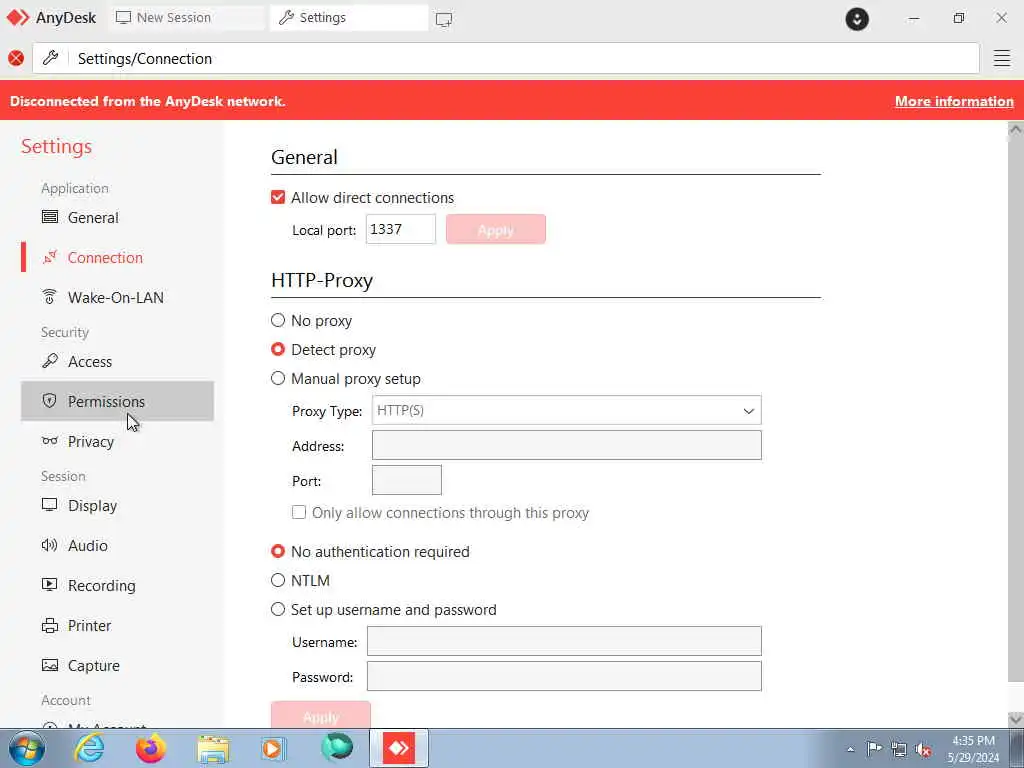Screen dimensions: 1024x768
Task: Open the Audio settings page
Action: pyautogui.click(x=118, y=545)
